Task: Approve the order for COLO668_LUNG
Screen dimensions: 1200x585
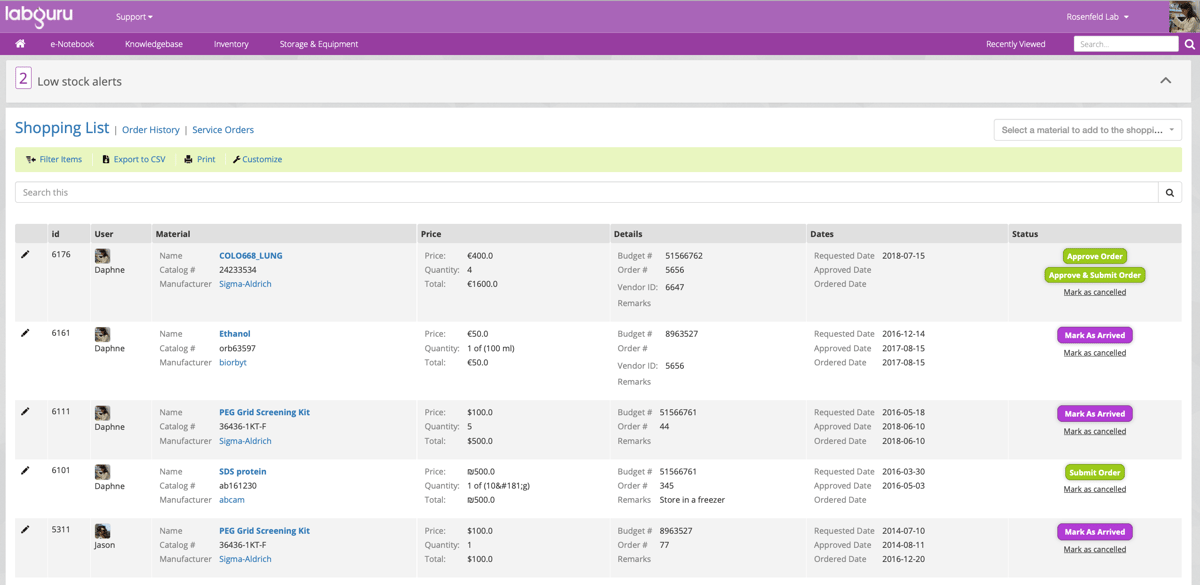Action: (x=1094, y=255)
